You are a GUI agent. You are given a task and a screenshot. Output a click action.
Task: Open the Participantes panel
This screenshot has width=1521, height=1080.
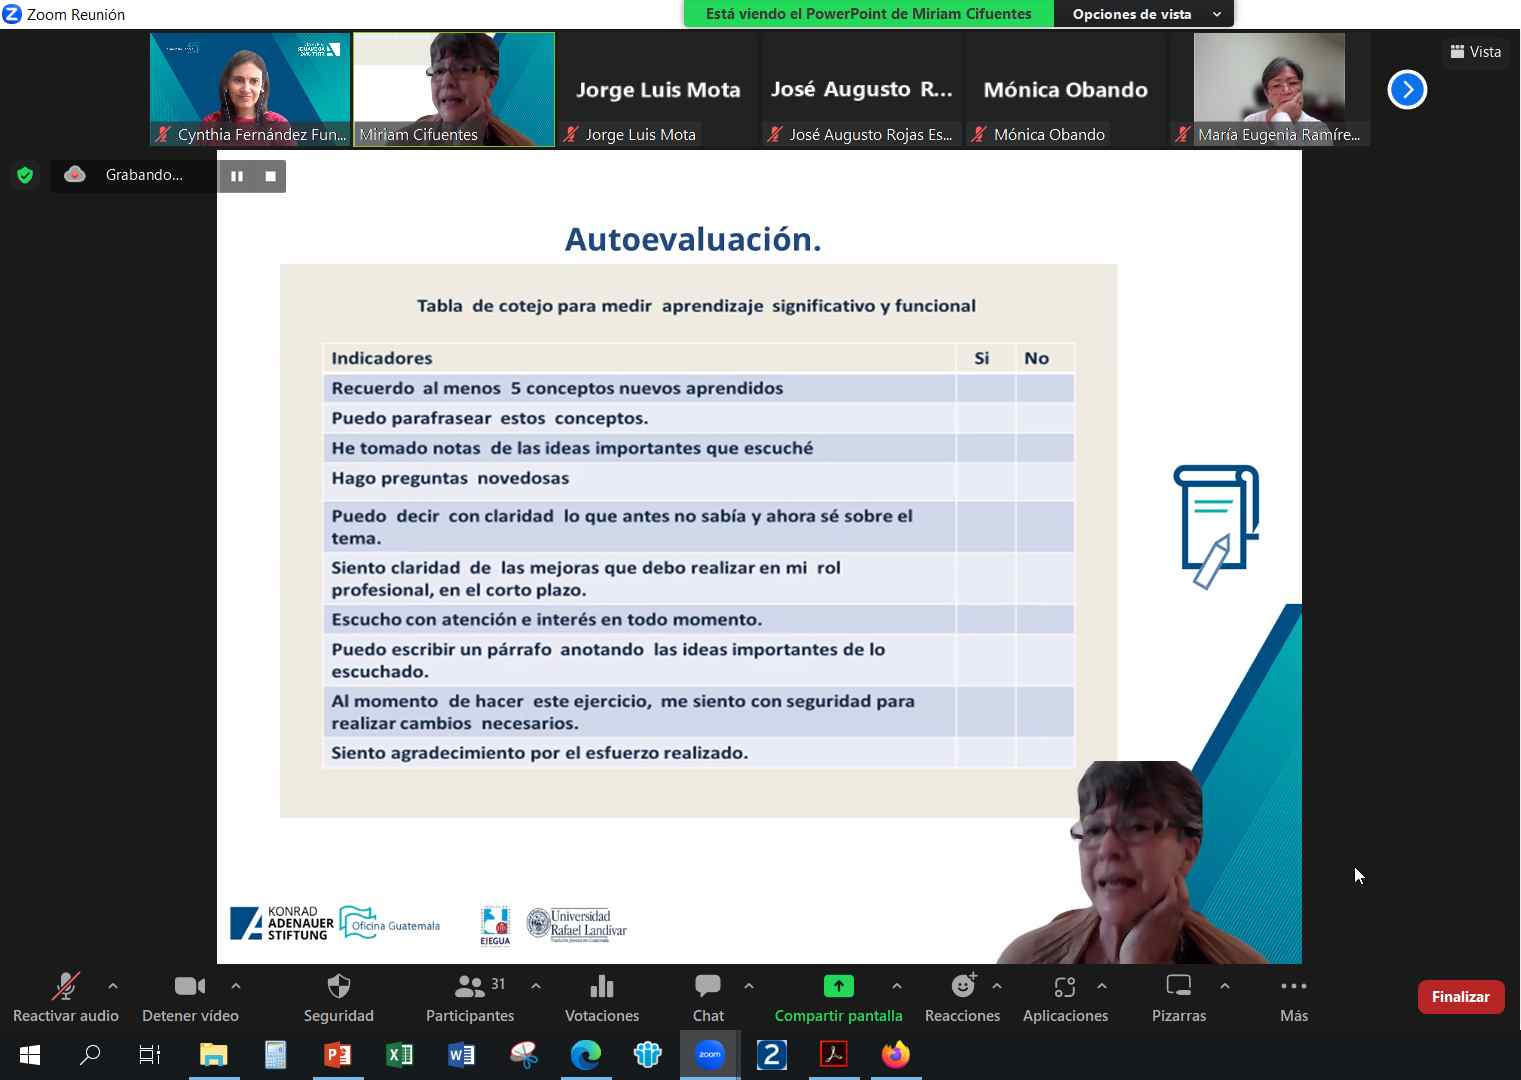(470, 987)
